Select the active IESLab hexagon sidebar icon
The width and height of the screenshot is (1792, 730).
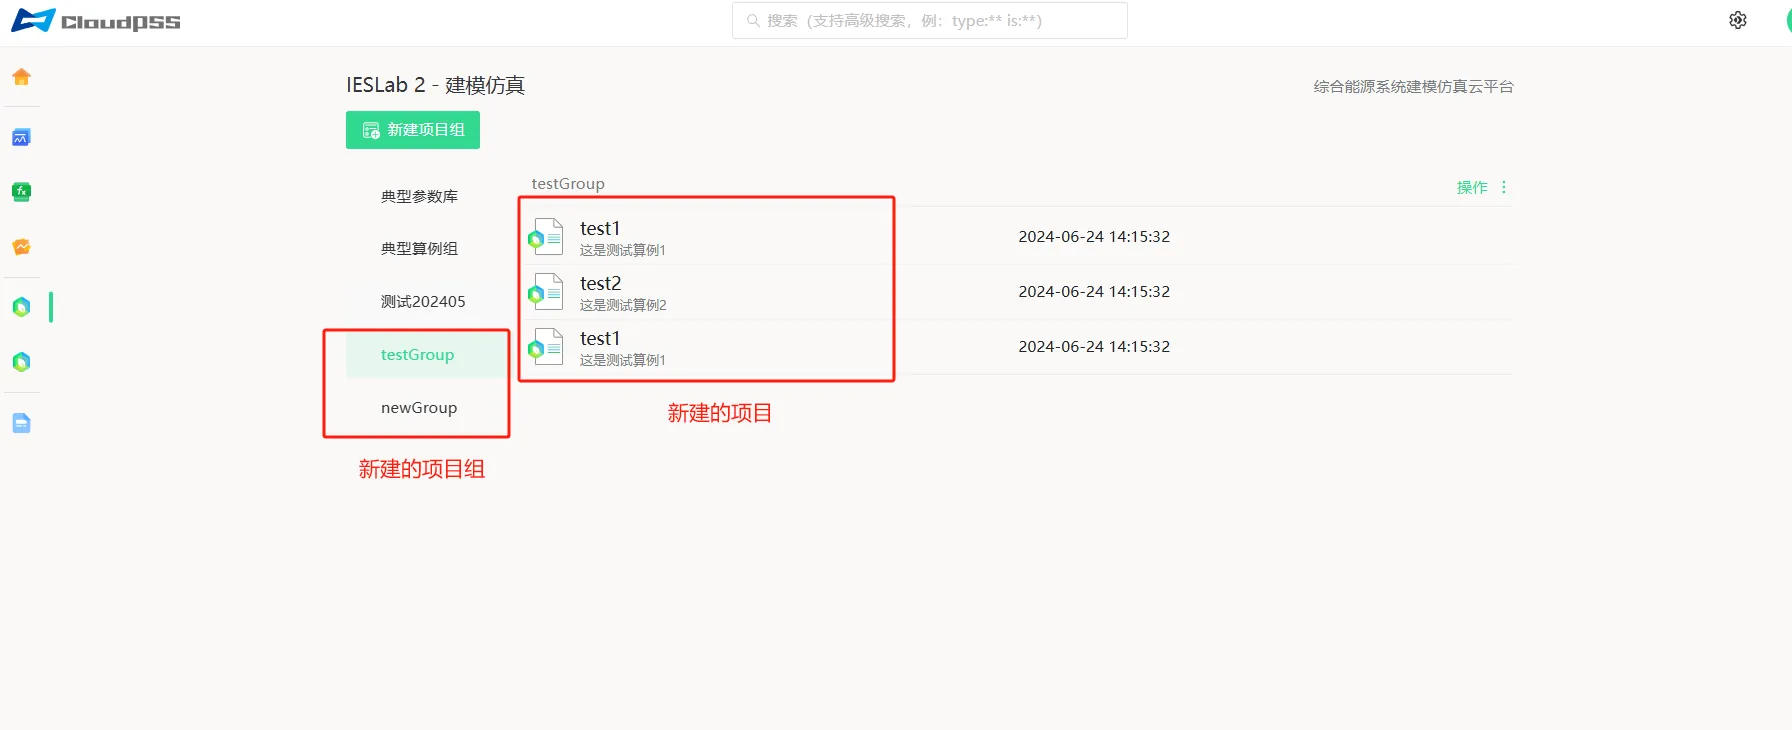21,307
